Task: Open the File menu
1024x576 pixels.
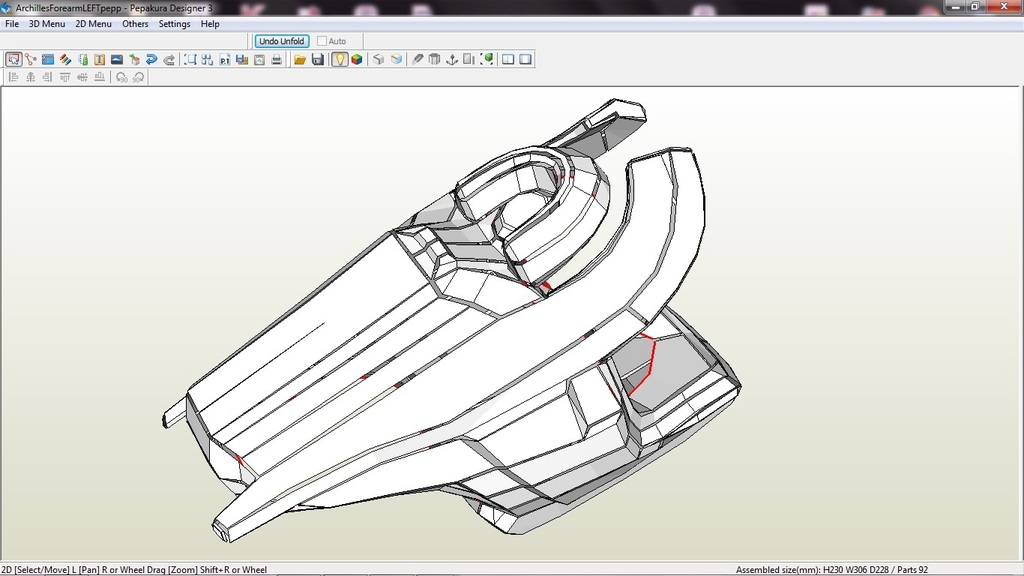Action: point(12,24)
